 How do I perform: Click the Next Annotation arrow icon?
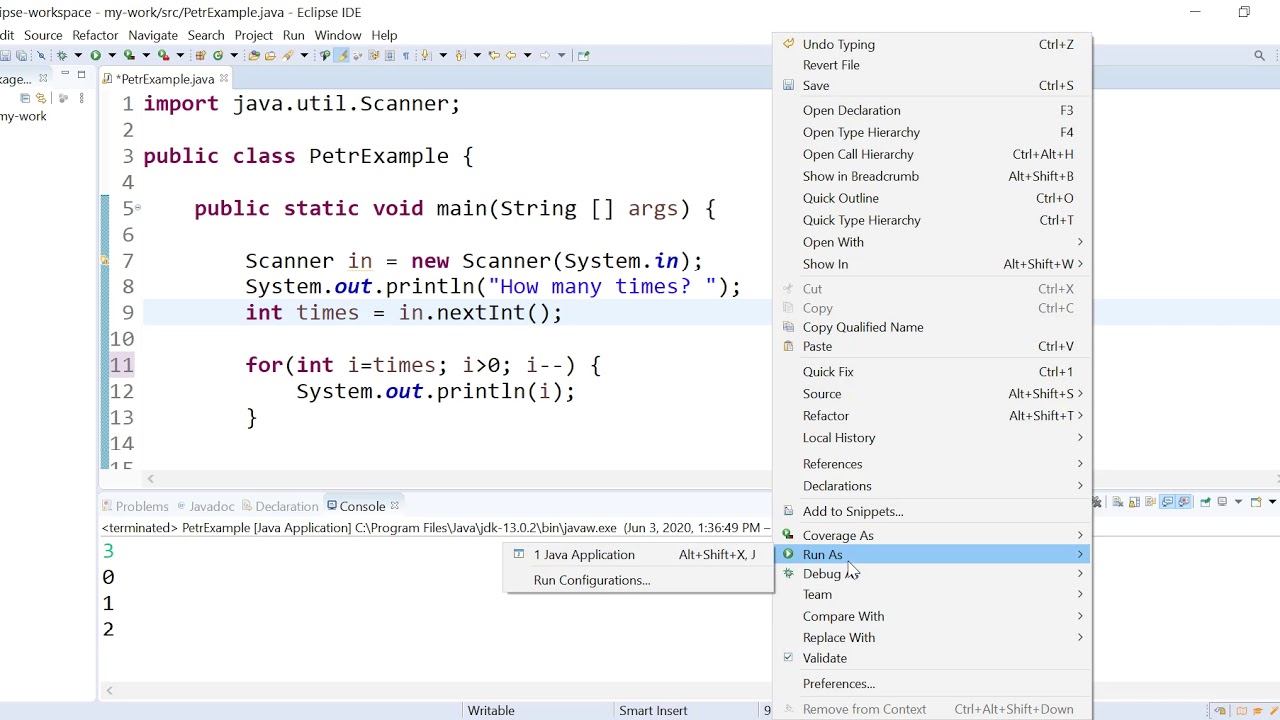pyautogui.click(x=425, y=56)
